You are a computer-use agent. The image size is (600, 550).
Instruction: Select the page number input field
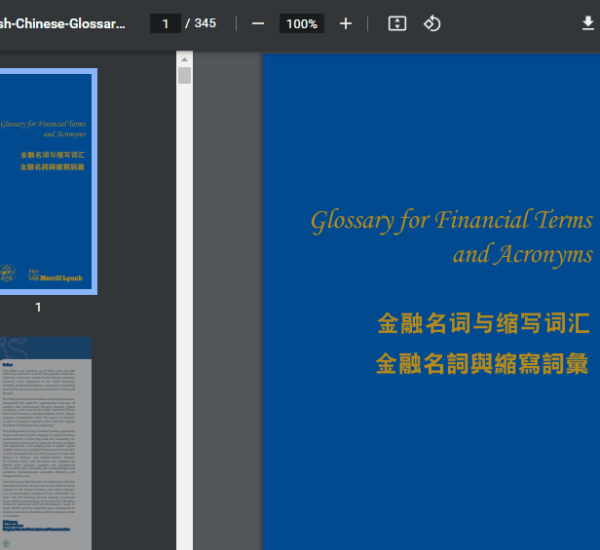click(x=165, y=24)
